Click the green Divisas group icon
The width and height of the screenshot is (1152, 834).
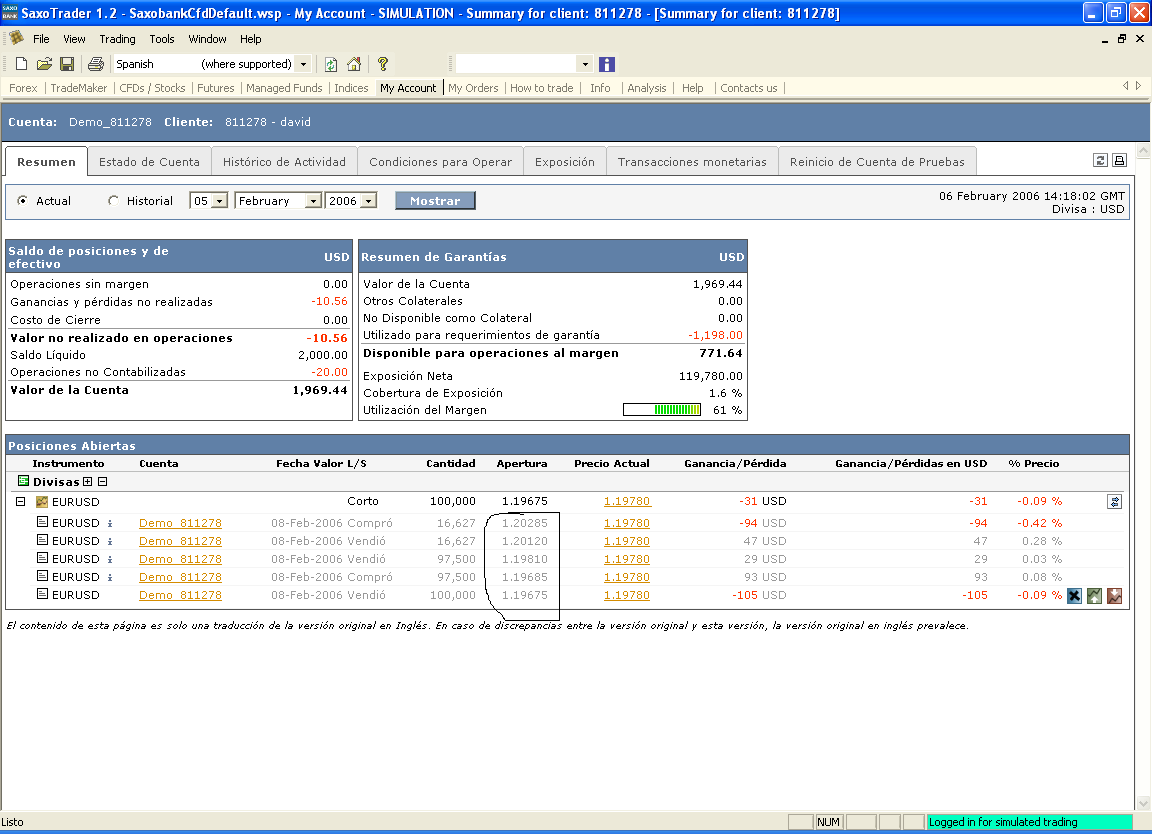pyautogui.click(x=24, y=481)
